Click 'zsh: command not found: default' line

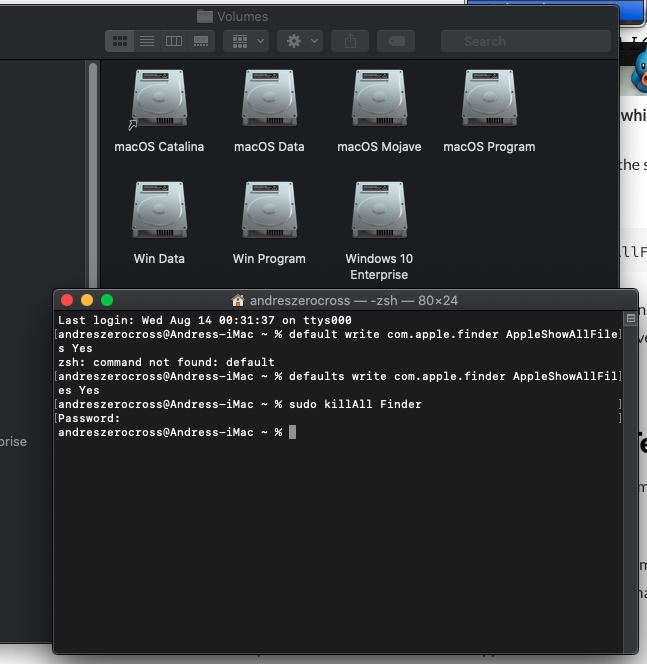point(166,362)
